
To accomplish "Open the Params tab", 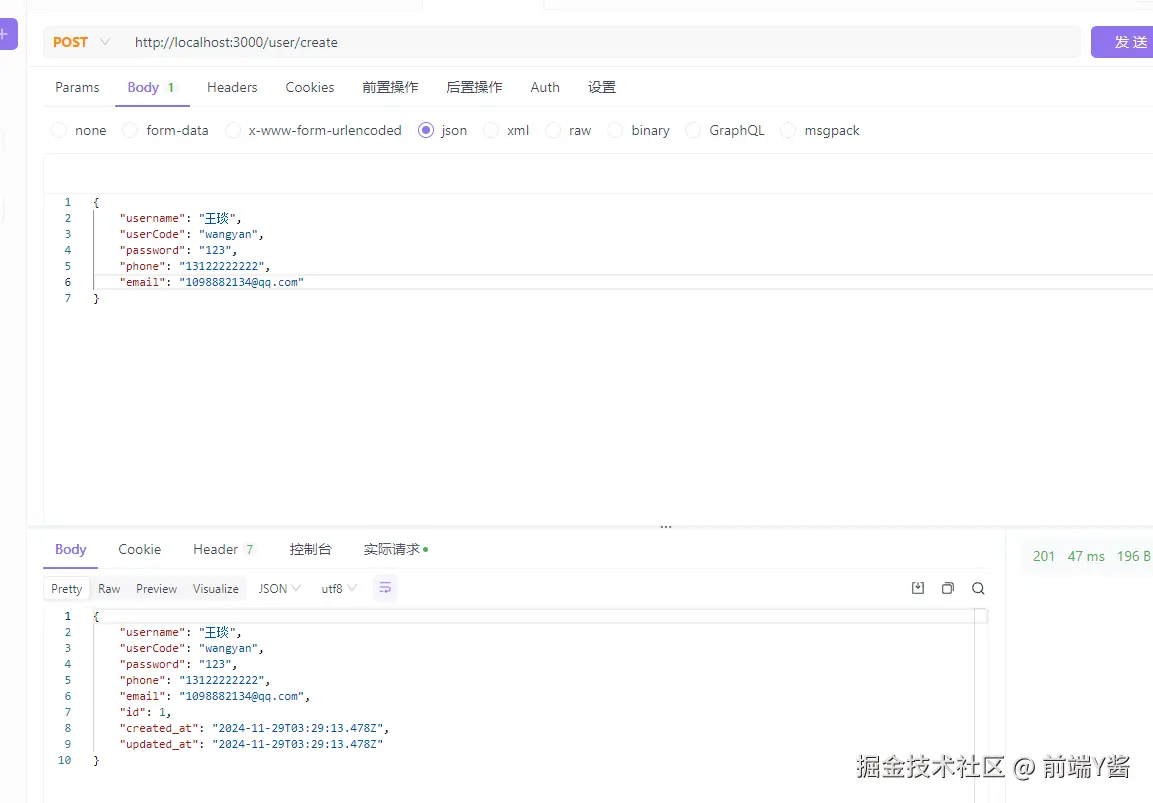I will pyautogui.click(x=77, y=88).
